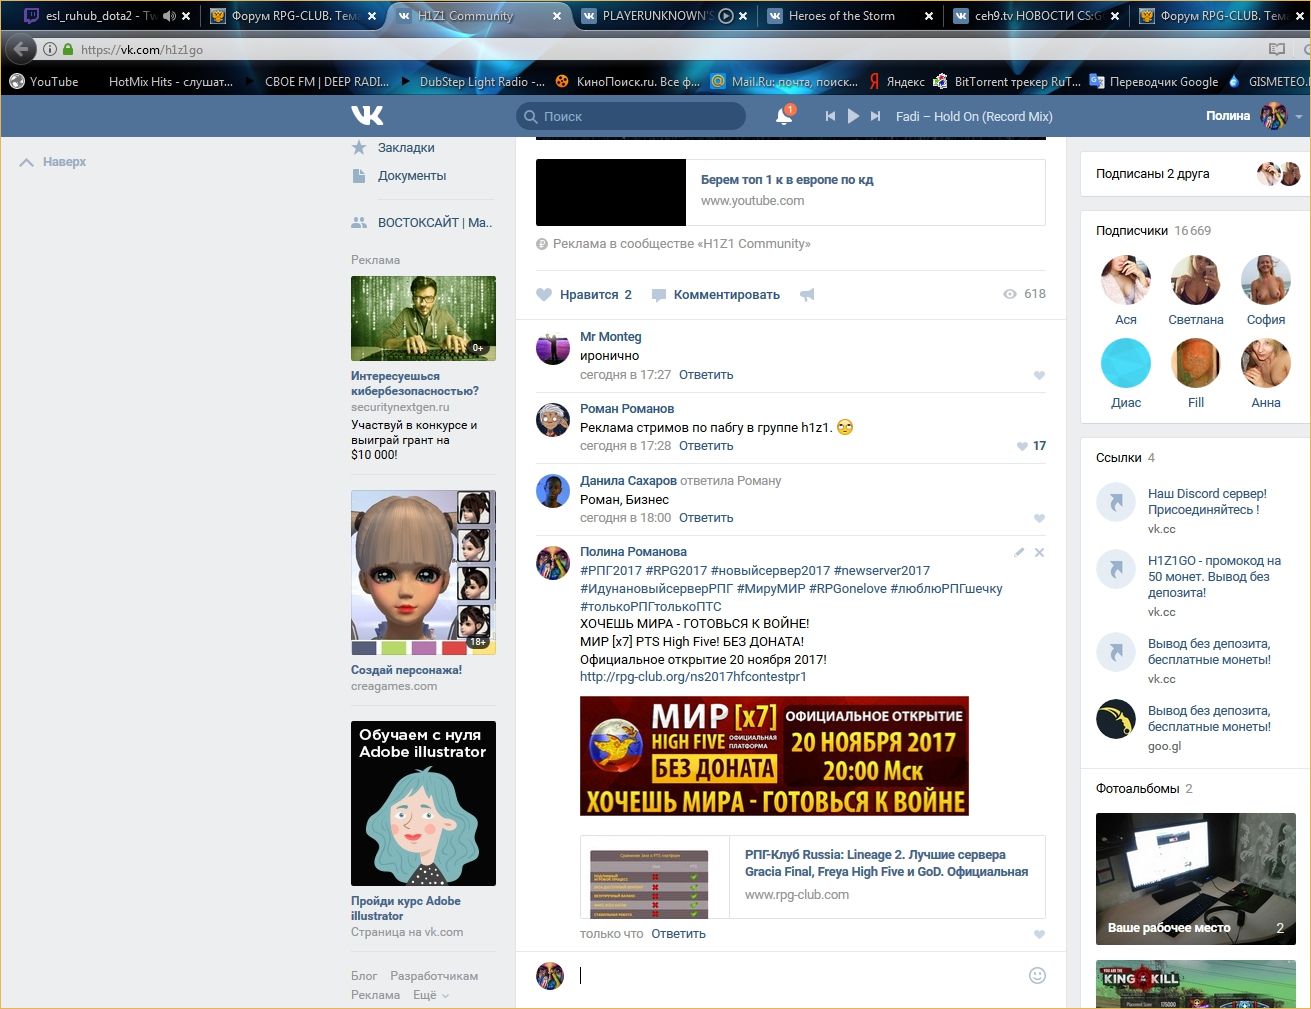1311x1009 pixels.
Task: Play the Fadi – Hold On track
Action: click(x=853, y=116)
